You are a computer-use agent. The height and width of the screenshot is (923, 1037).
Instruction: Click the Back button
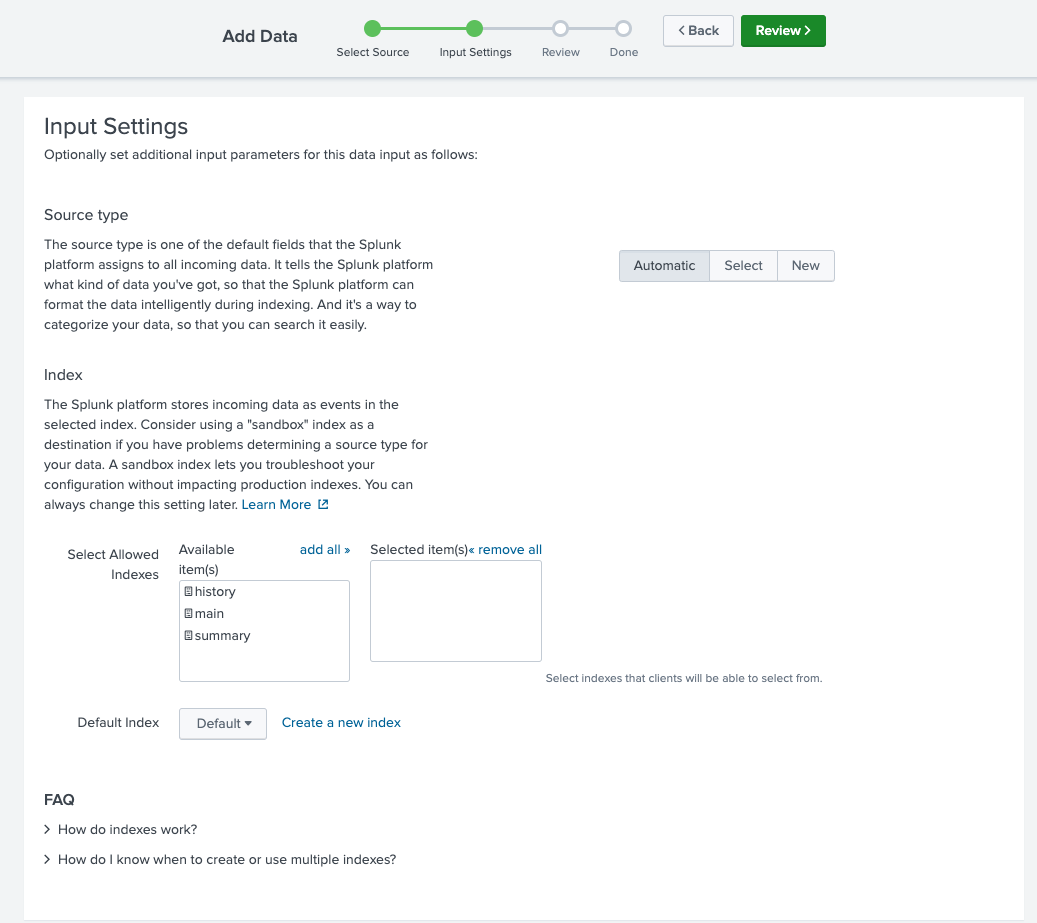[697, 30]
